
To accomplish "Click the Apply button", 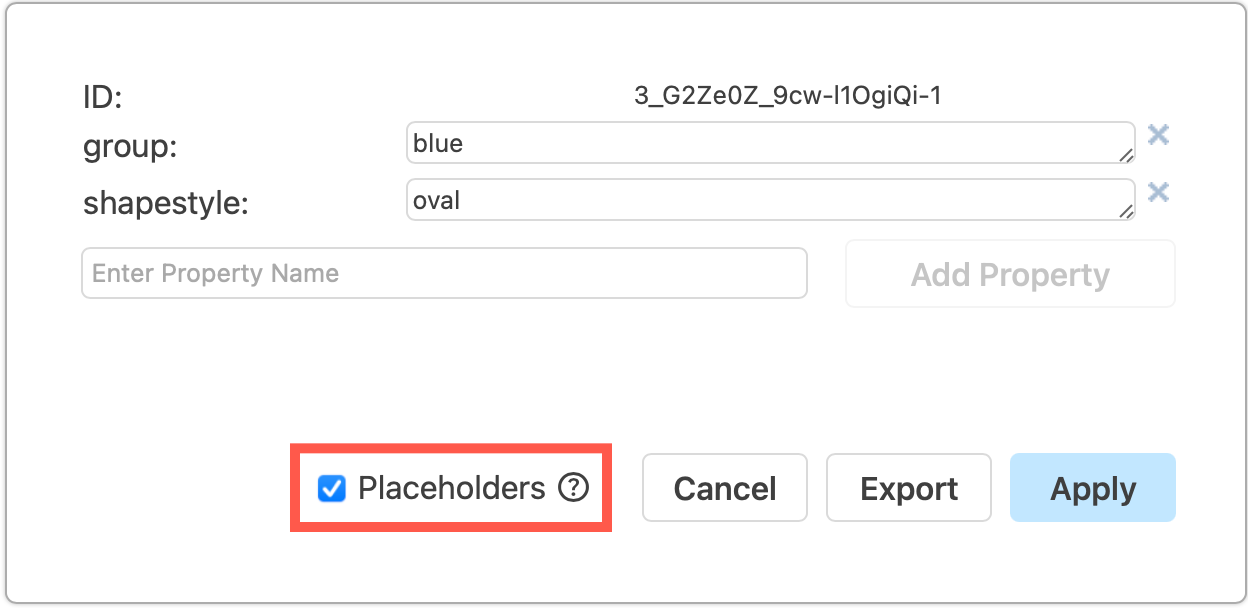I will click(1092, 488).
